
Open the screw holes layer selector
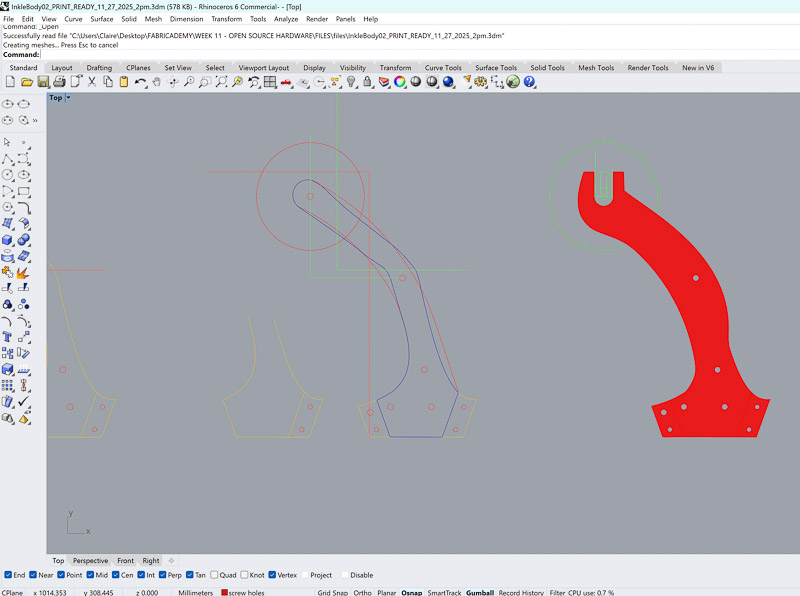point(244,592)
